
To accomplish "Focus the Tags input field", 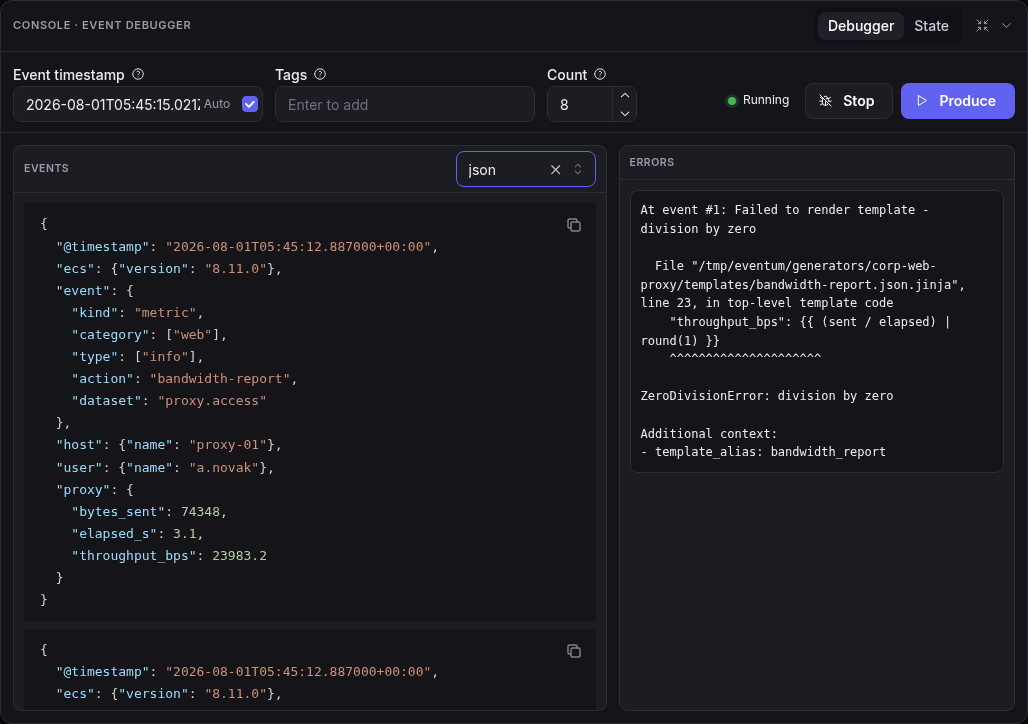I will (405, 104).
